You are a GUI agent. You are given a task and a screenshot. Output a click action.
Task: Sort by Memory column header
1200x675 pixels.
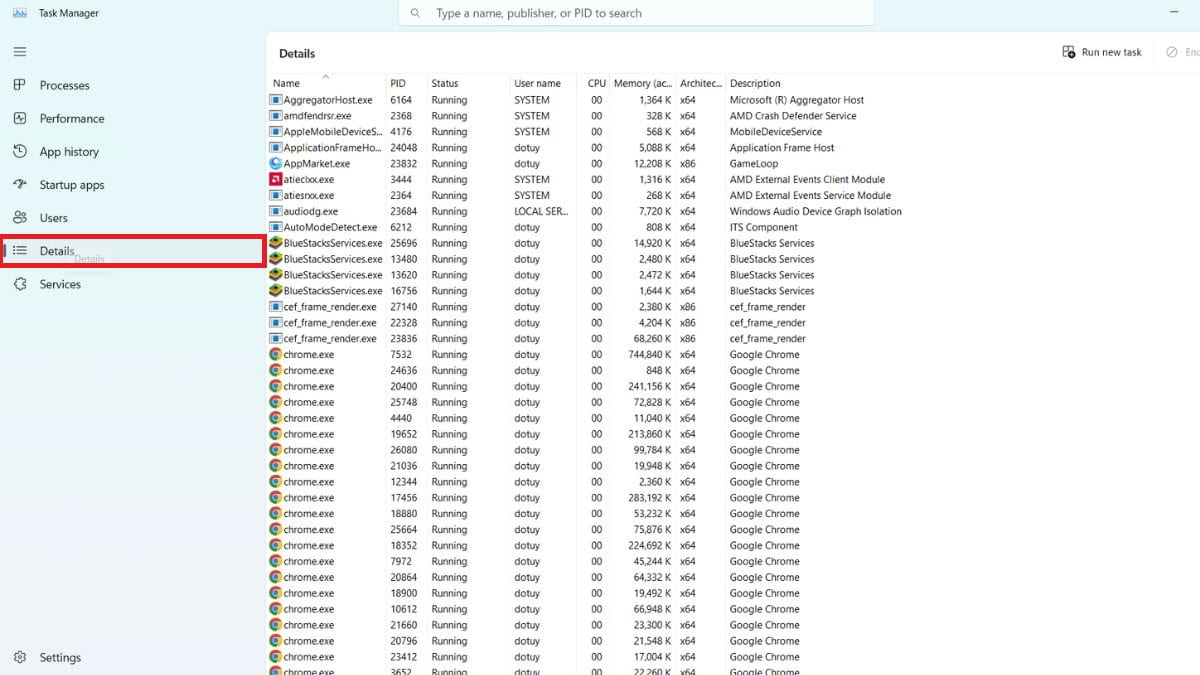(642, 84)
